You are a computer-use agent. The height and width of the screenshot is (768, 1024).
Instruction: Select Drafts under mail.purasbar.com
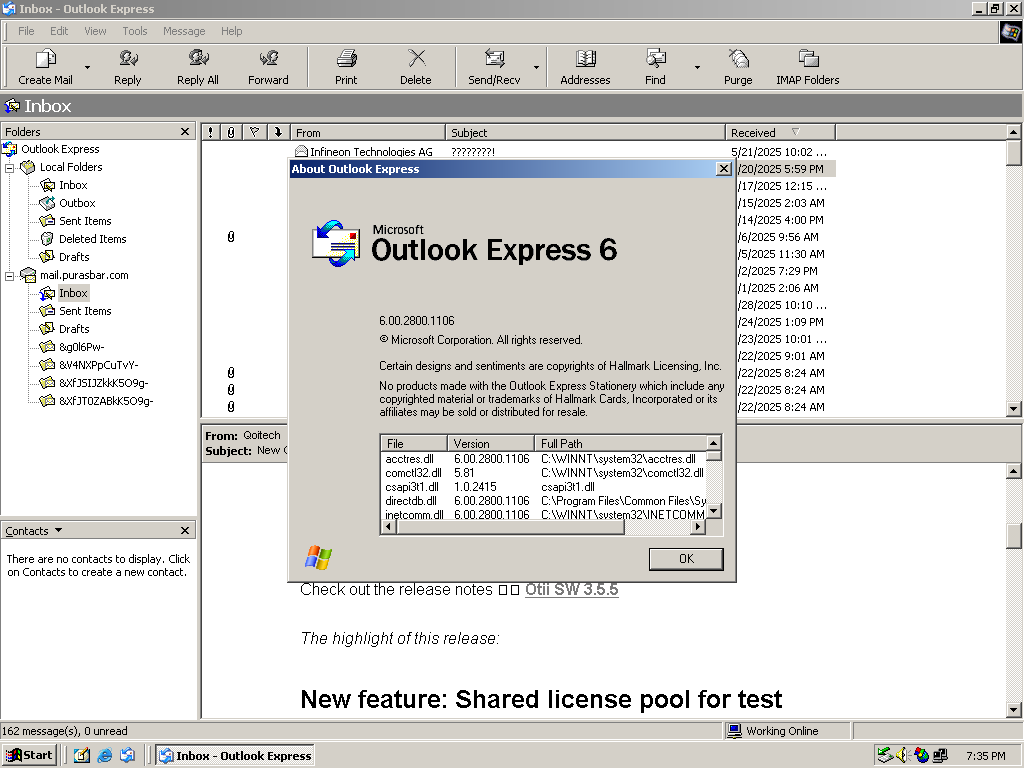pyautogui.click(x=74, y=329)
